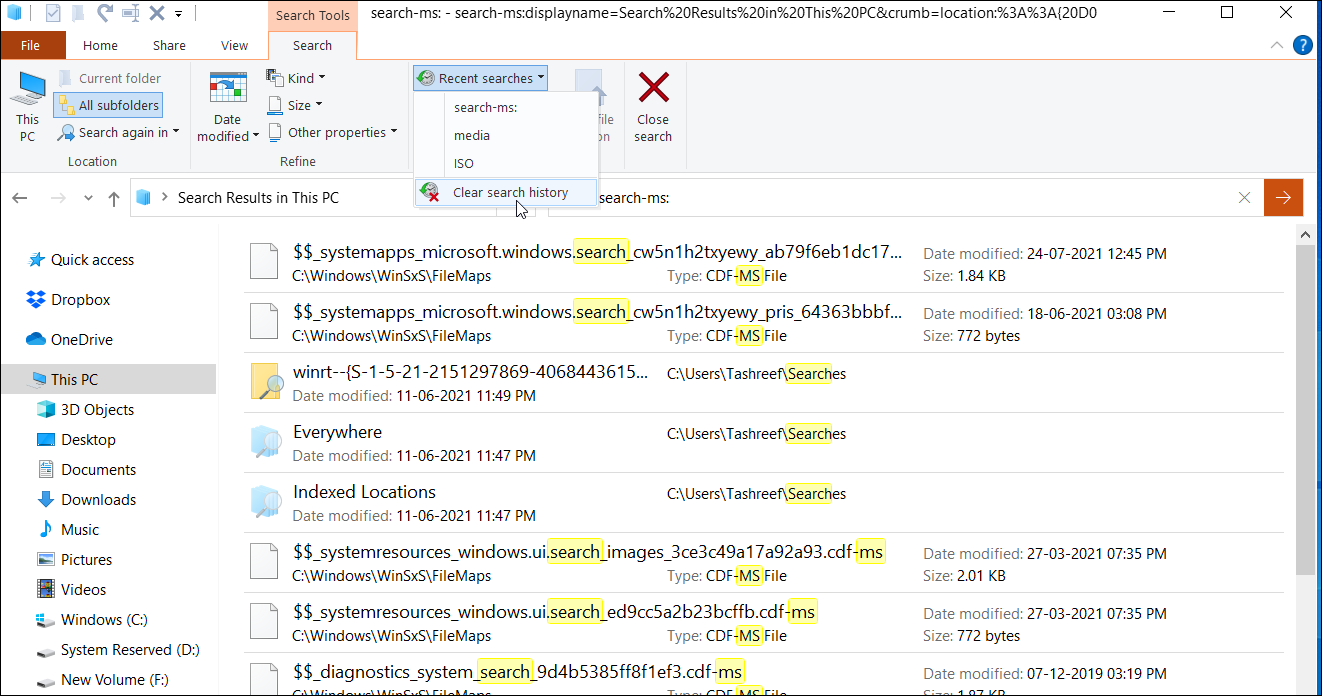
Task: Open Customize Quick Access Toolbar dropdown arrow
Action: point(179,14)
